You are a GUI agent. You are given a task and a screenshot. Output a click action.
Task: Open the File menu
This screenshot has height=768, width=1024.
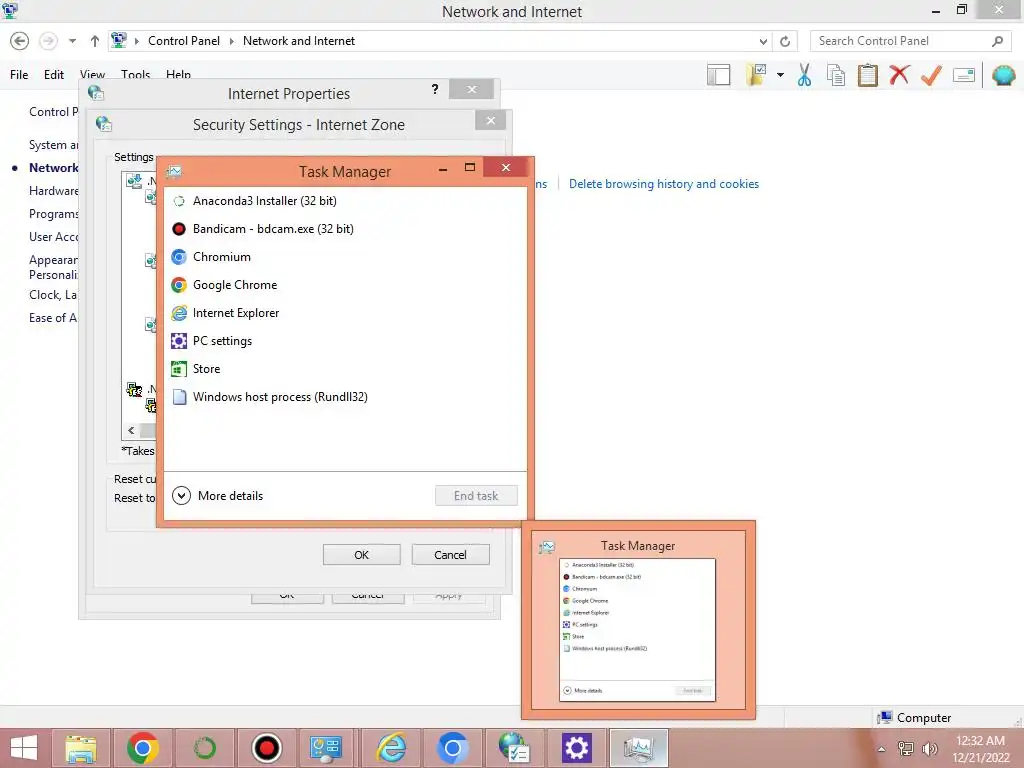pyautogui.click(x=19, y=74)
